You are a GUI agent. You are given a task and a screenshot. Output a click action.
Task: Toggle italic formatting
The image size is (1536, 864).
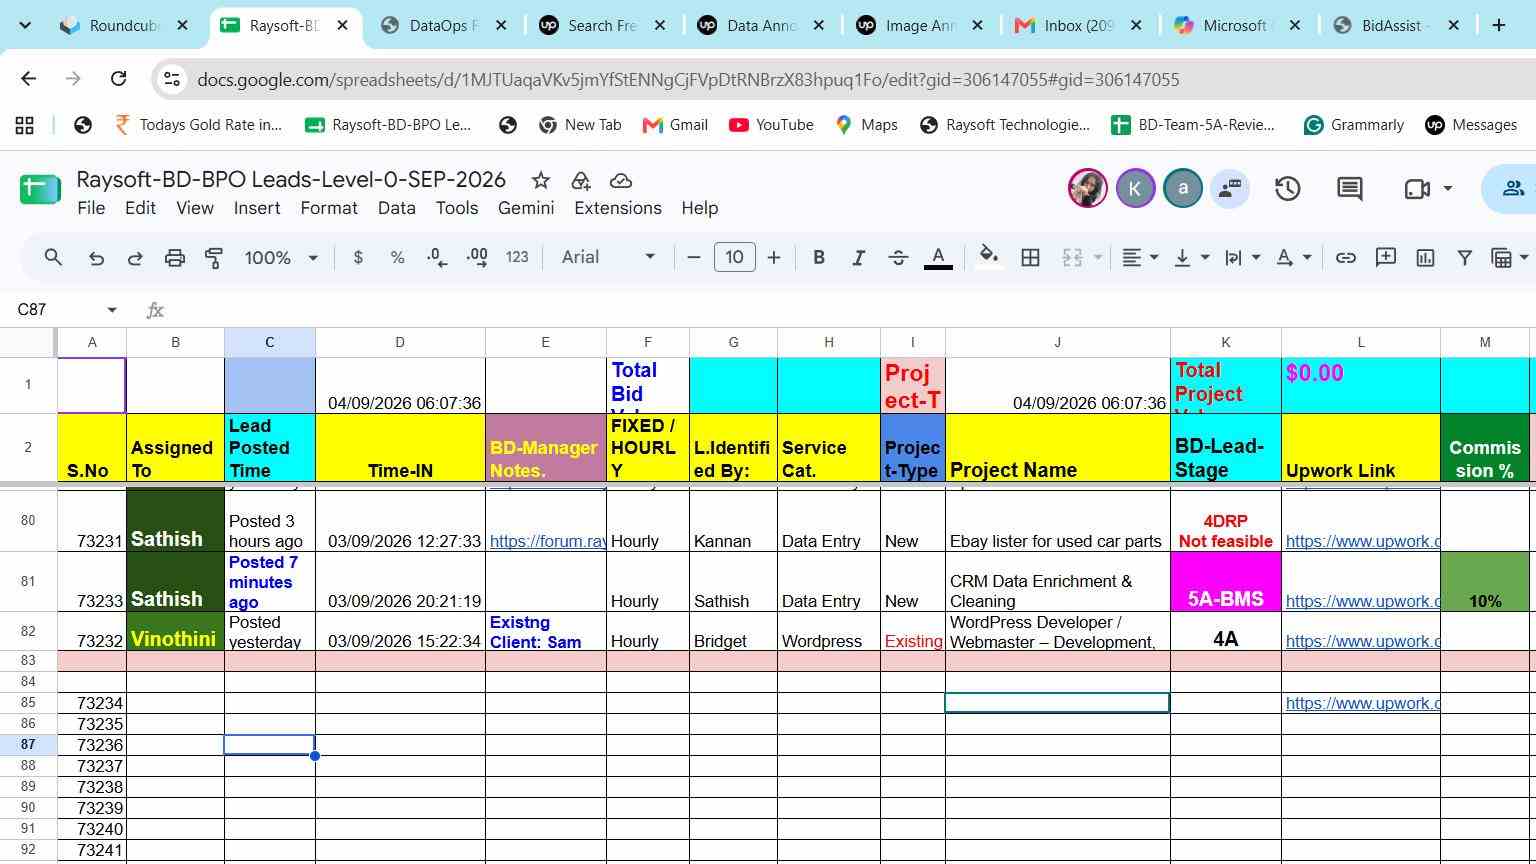[858, 258]
